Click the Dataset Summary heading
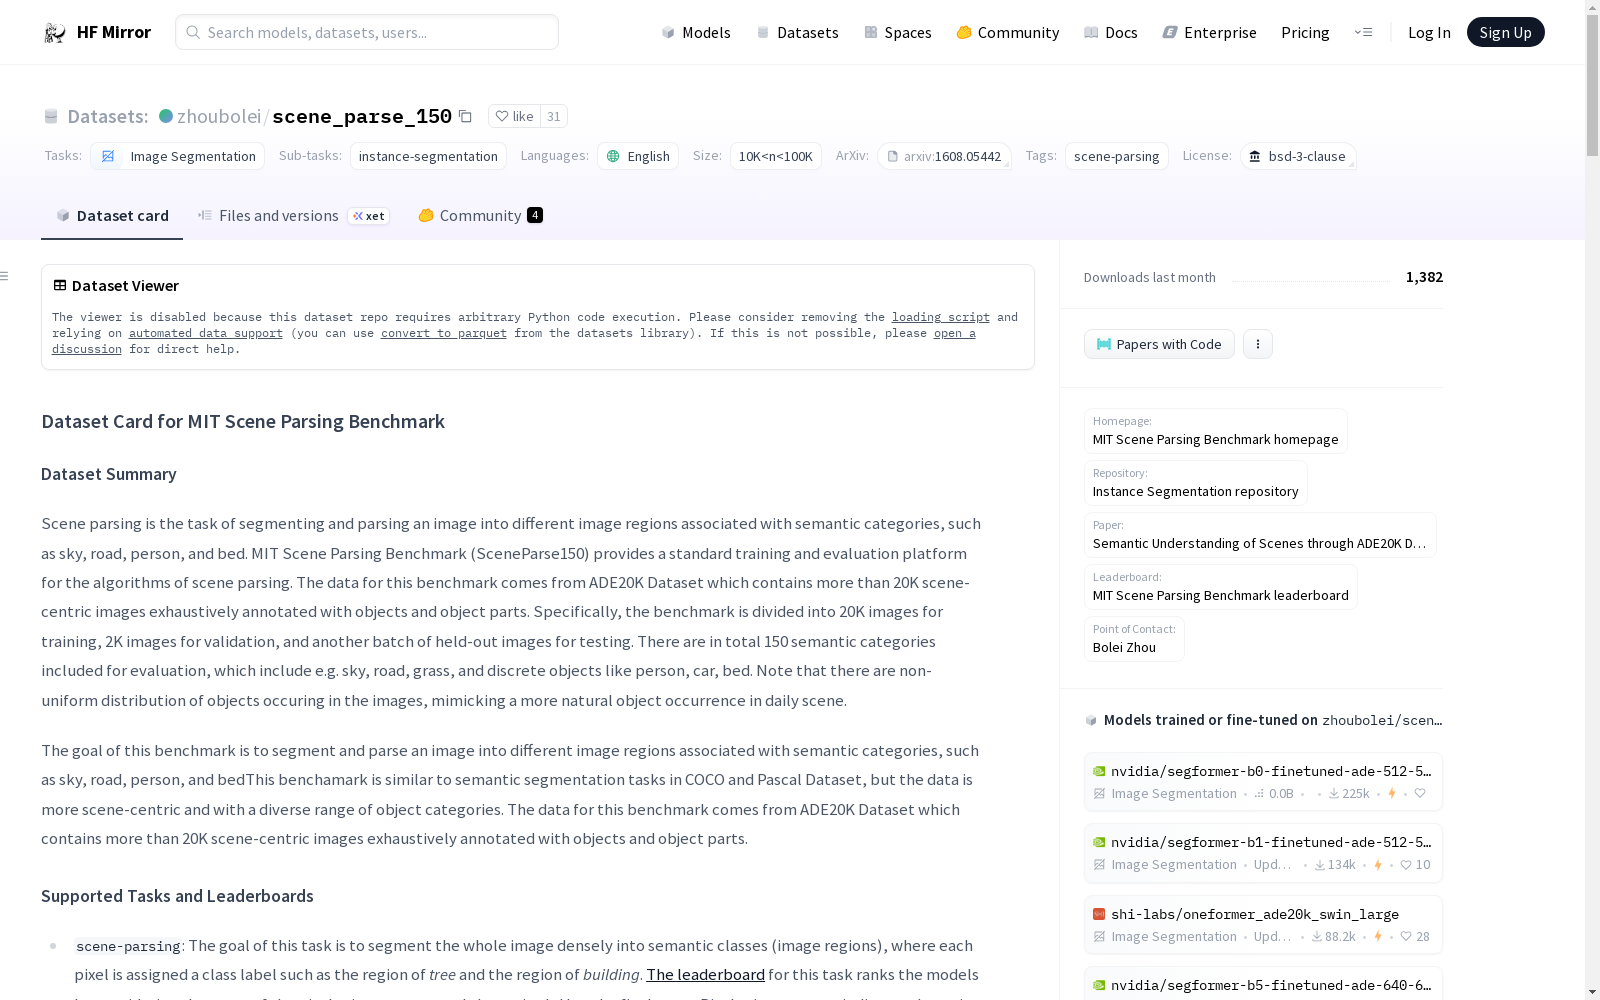Screen dimensions: 1600x1000 [108, 474]
